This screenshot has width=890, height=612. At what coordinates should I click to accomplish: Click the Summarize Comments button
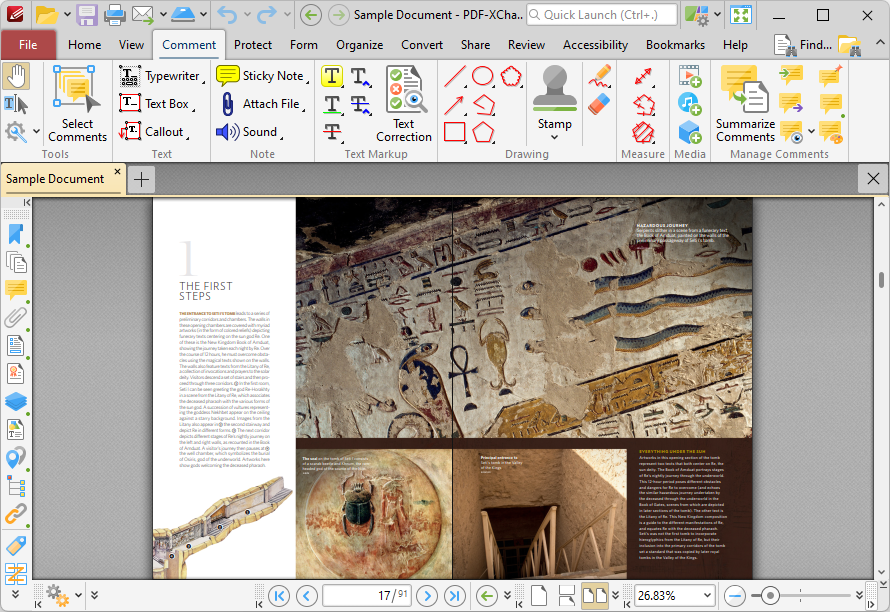pyautogui.click(x=745, y=103)
